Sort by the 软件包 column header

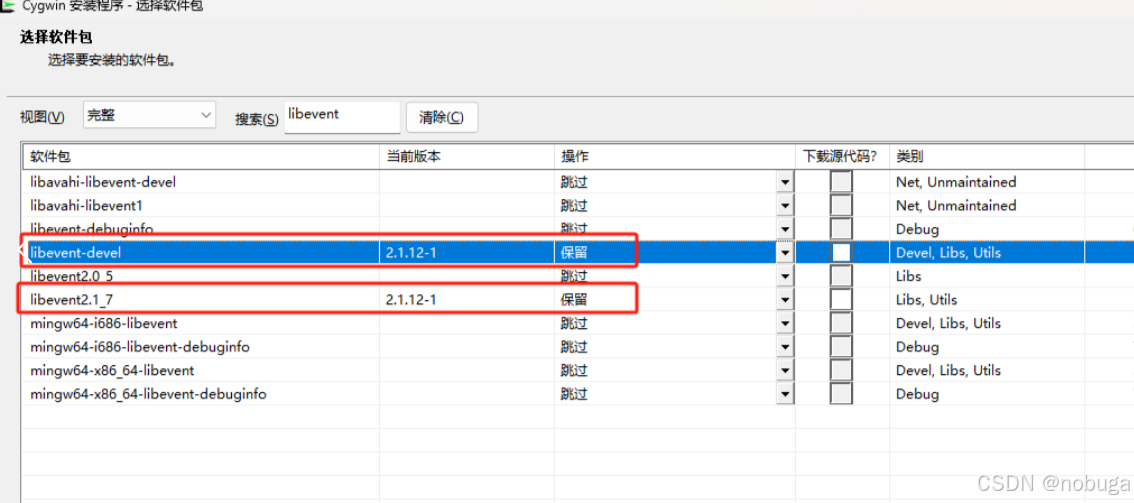[200, 157]
